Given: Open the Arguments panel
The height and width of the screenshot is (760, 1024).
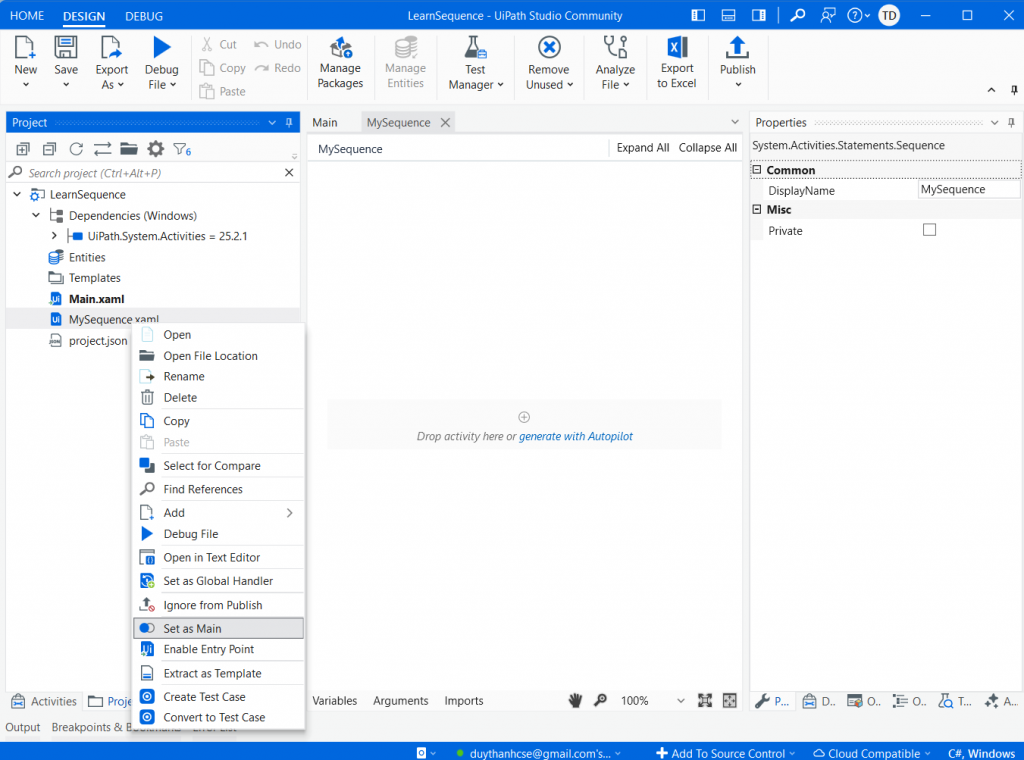Looking at the screenshot, I should pyautogui.click(x=400, y=701).
